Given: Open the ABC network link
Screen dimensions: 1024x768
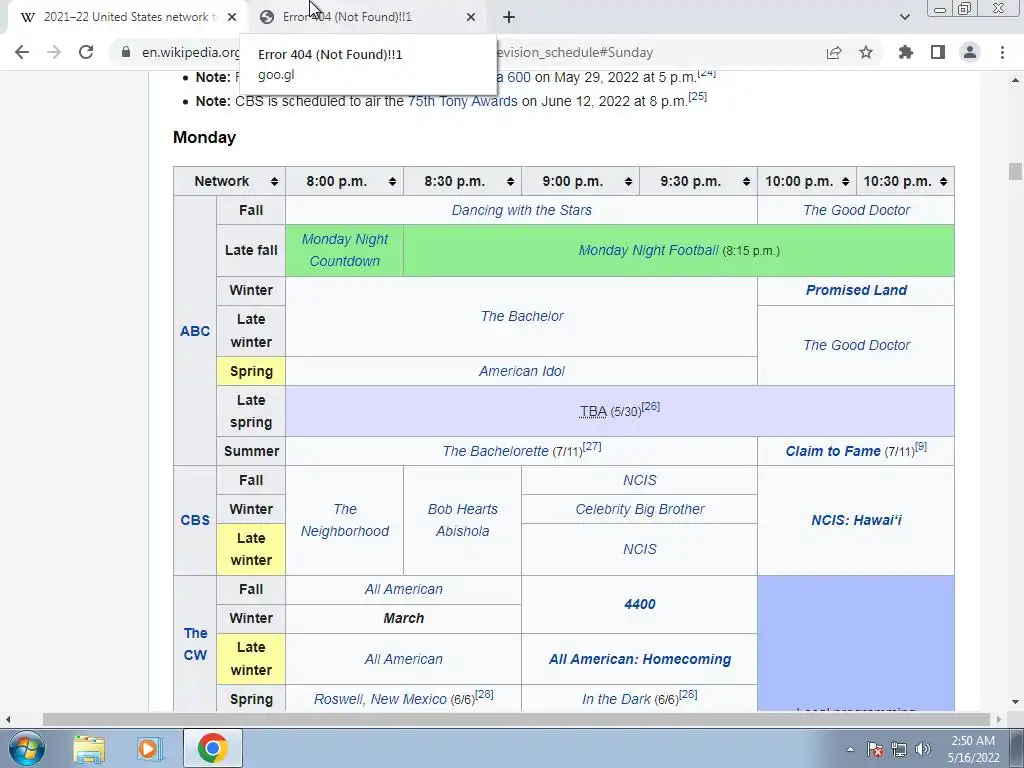Looking at the screenshot, I should tap(195, 331).
